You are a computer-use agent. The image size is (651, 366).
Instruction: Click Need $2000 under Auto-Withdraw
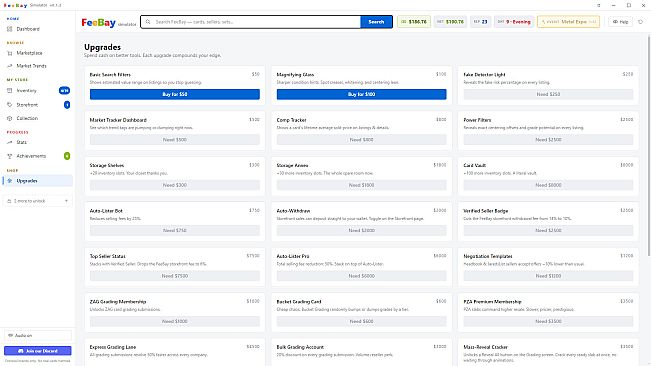pyautogui.click(x=362, y=230)
